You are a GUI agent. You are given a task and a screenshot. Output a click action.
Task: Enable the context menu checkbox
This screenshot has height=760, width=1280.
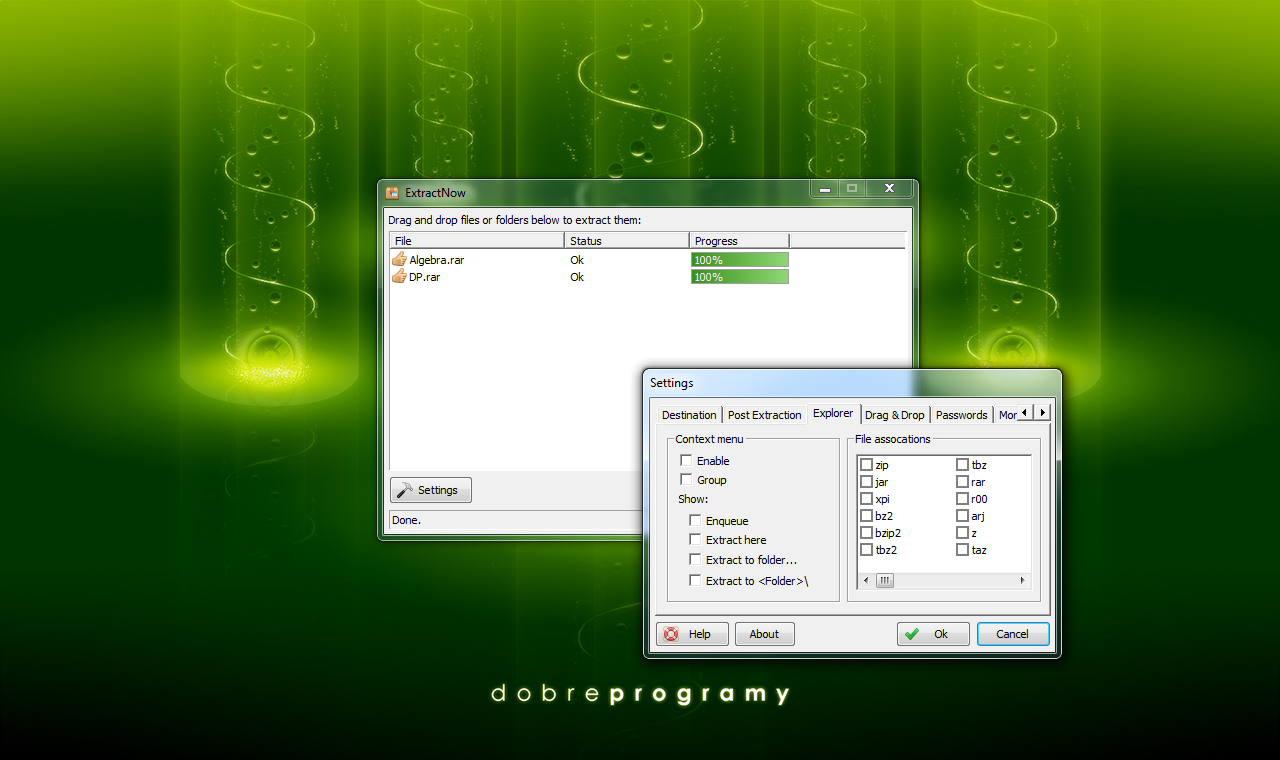point(686,461)
